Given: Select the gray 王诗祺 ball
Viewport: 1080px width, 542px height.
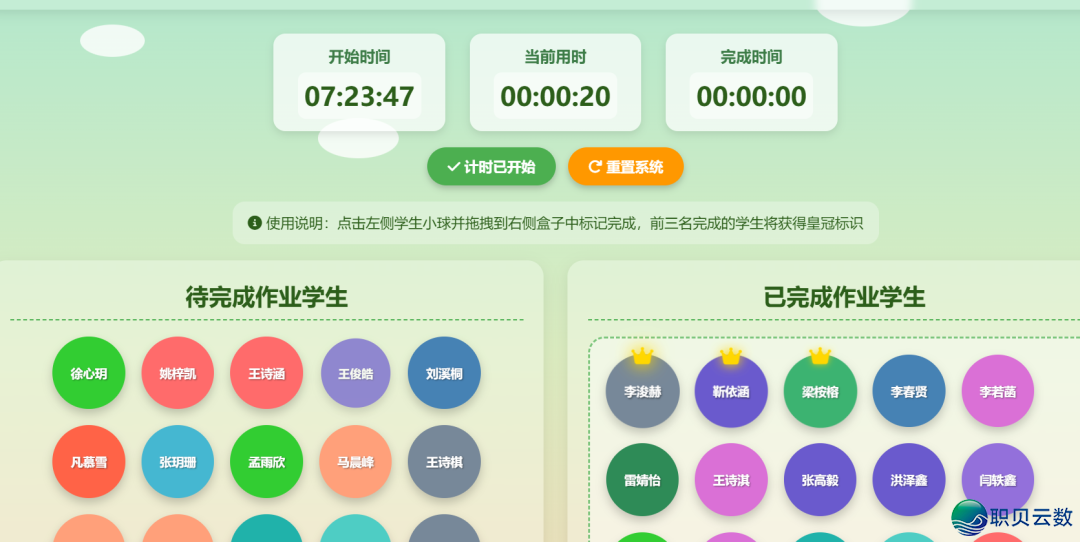Looking at the screenshot, I should tap(444, 462).
